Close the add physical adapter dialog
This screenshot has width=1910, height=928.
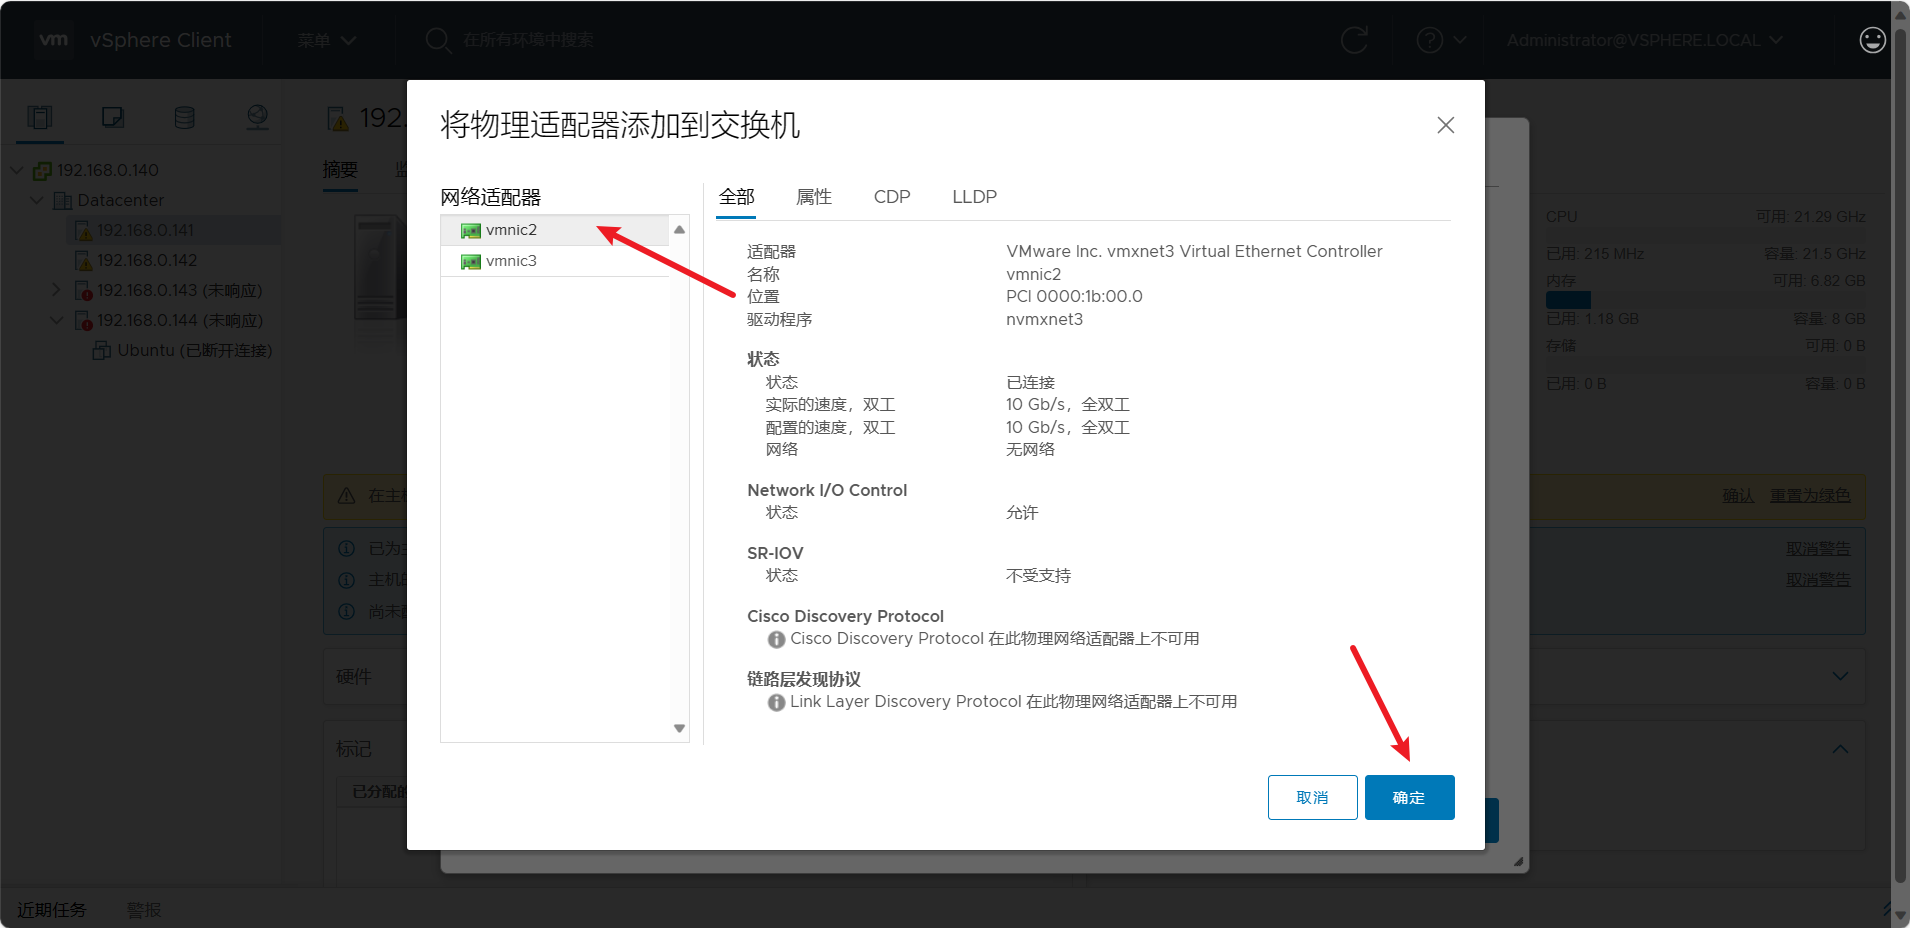1445,125
